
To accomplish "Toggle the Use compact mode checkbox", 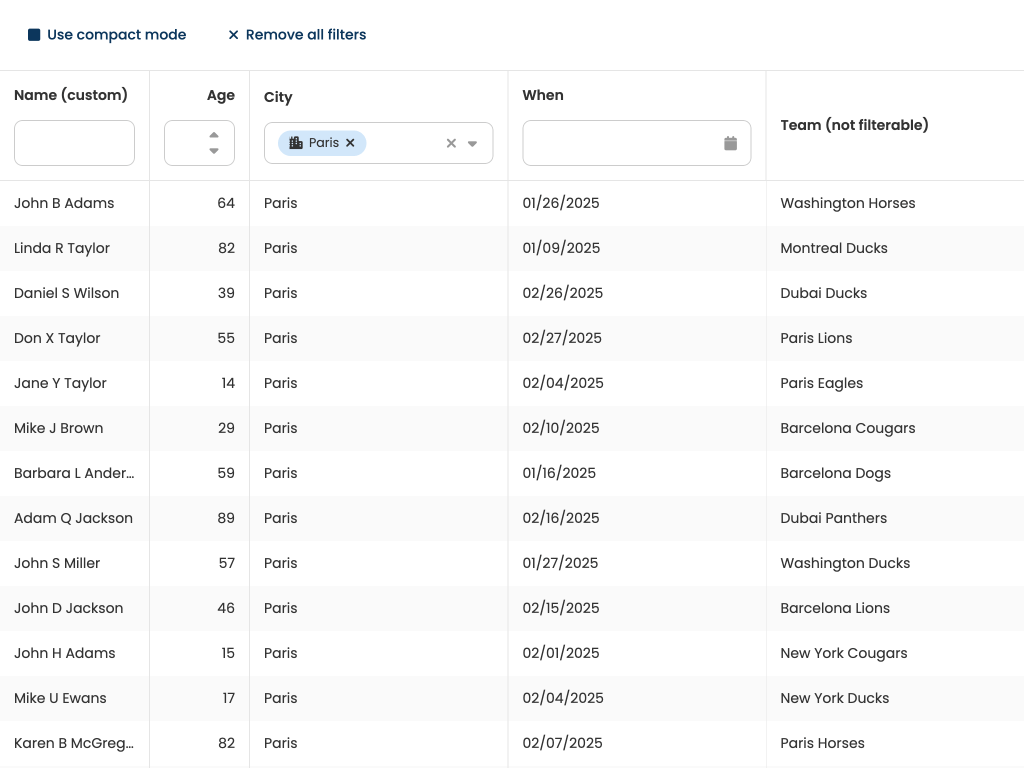I will click(x=34, y=35).
